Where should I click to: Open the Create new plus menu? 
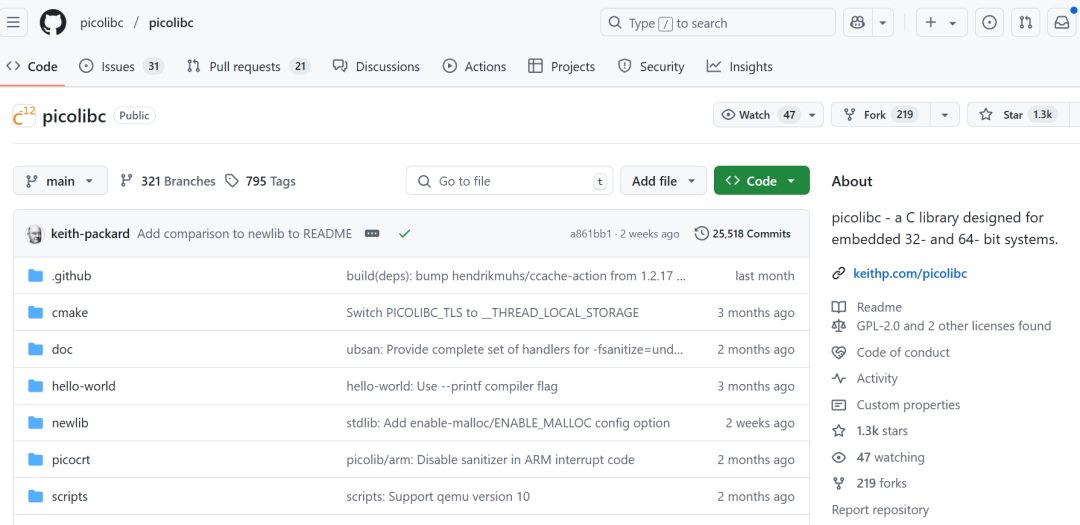pyautogui.click(x=941, y=23)
